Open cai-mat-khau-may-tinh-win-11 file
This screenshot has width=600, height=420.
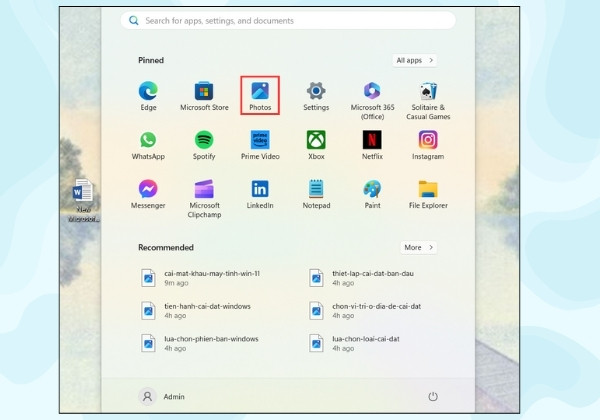tap(201, 278)
